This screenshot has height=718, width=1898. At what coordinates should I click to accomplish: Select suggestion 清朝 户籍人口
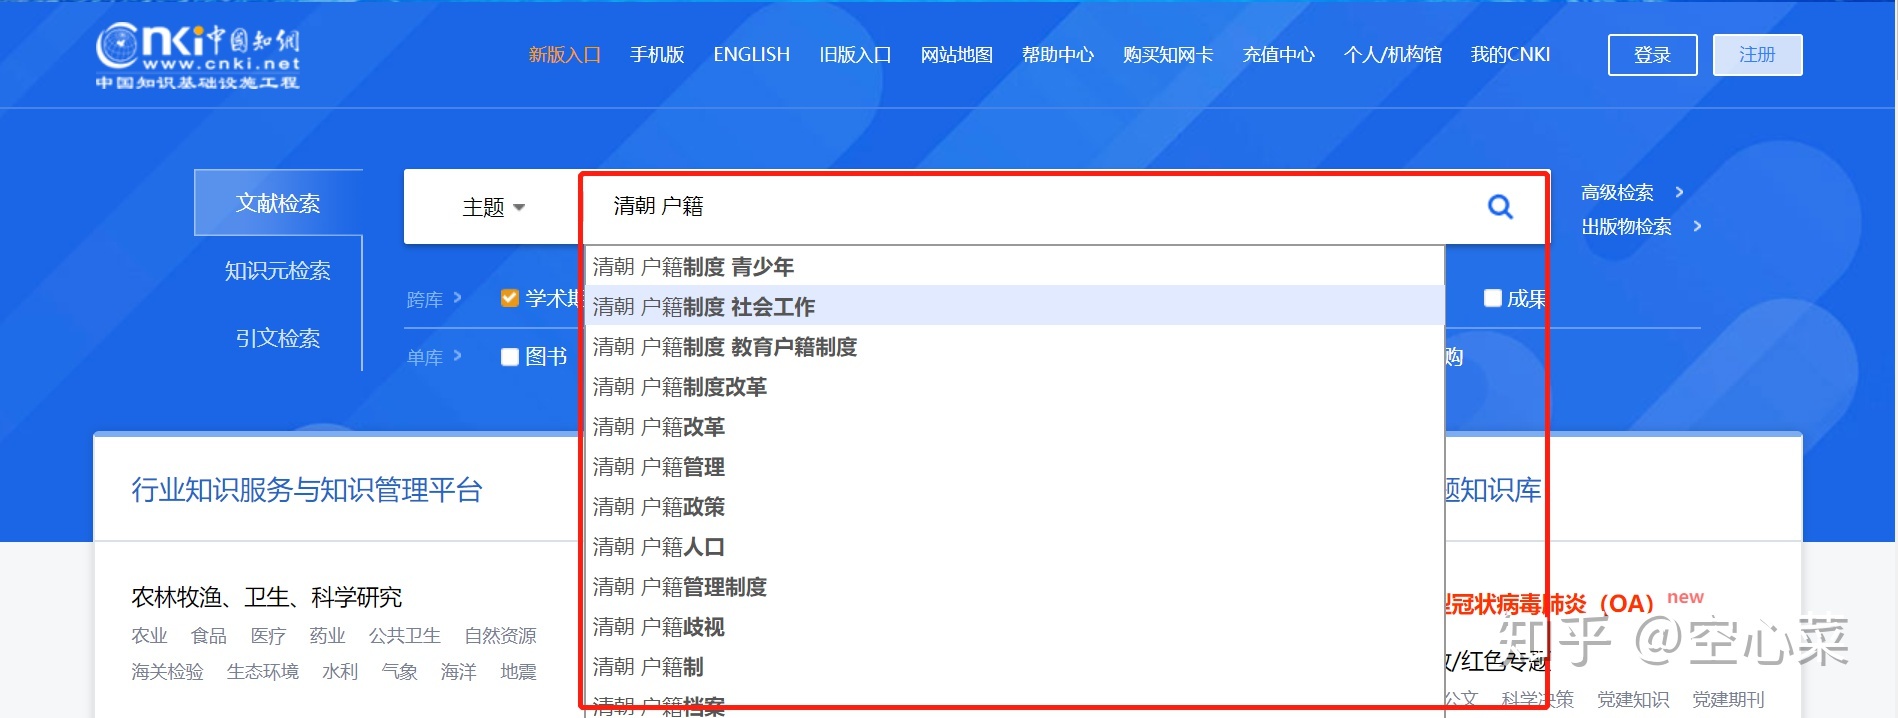[x=1014, y=546]
